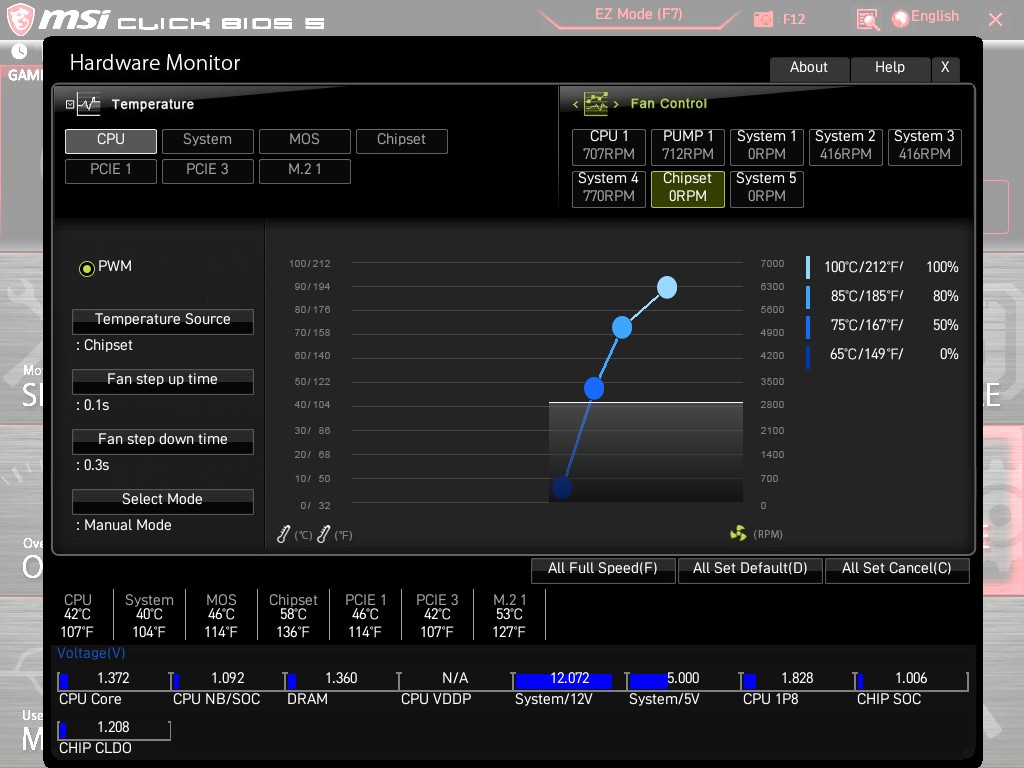The height and width of the screenshot is (768, 1024).
Task: Click the 50% fan curve point
Action: coord(594,389)
